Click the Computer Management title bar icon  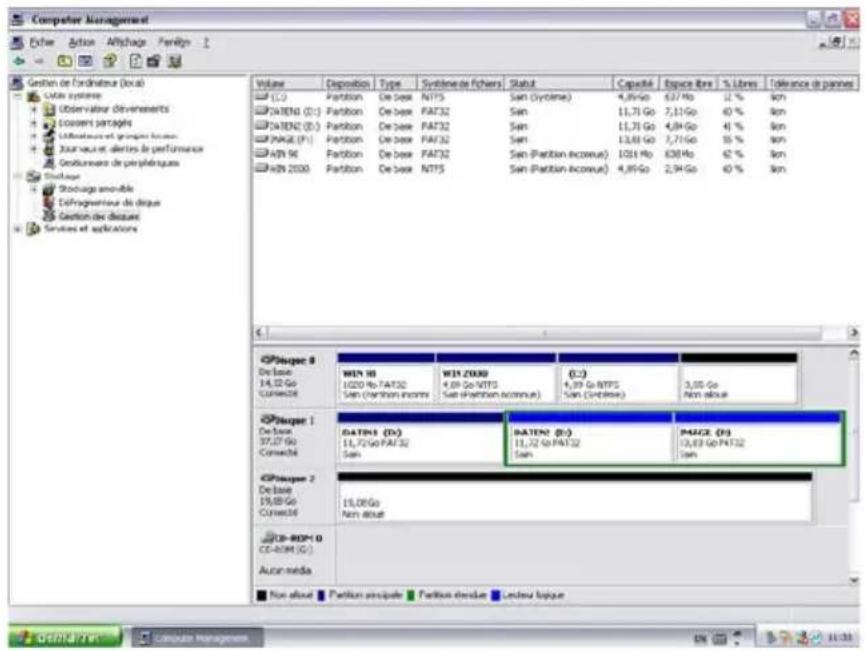point(18,20)
